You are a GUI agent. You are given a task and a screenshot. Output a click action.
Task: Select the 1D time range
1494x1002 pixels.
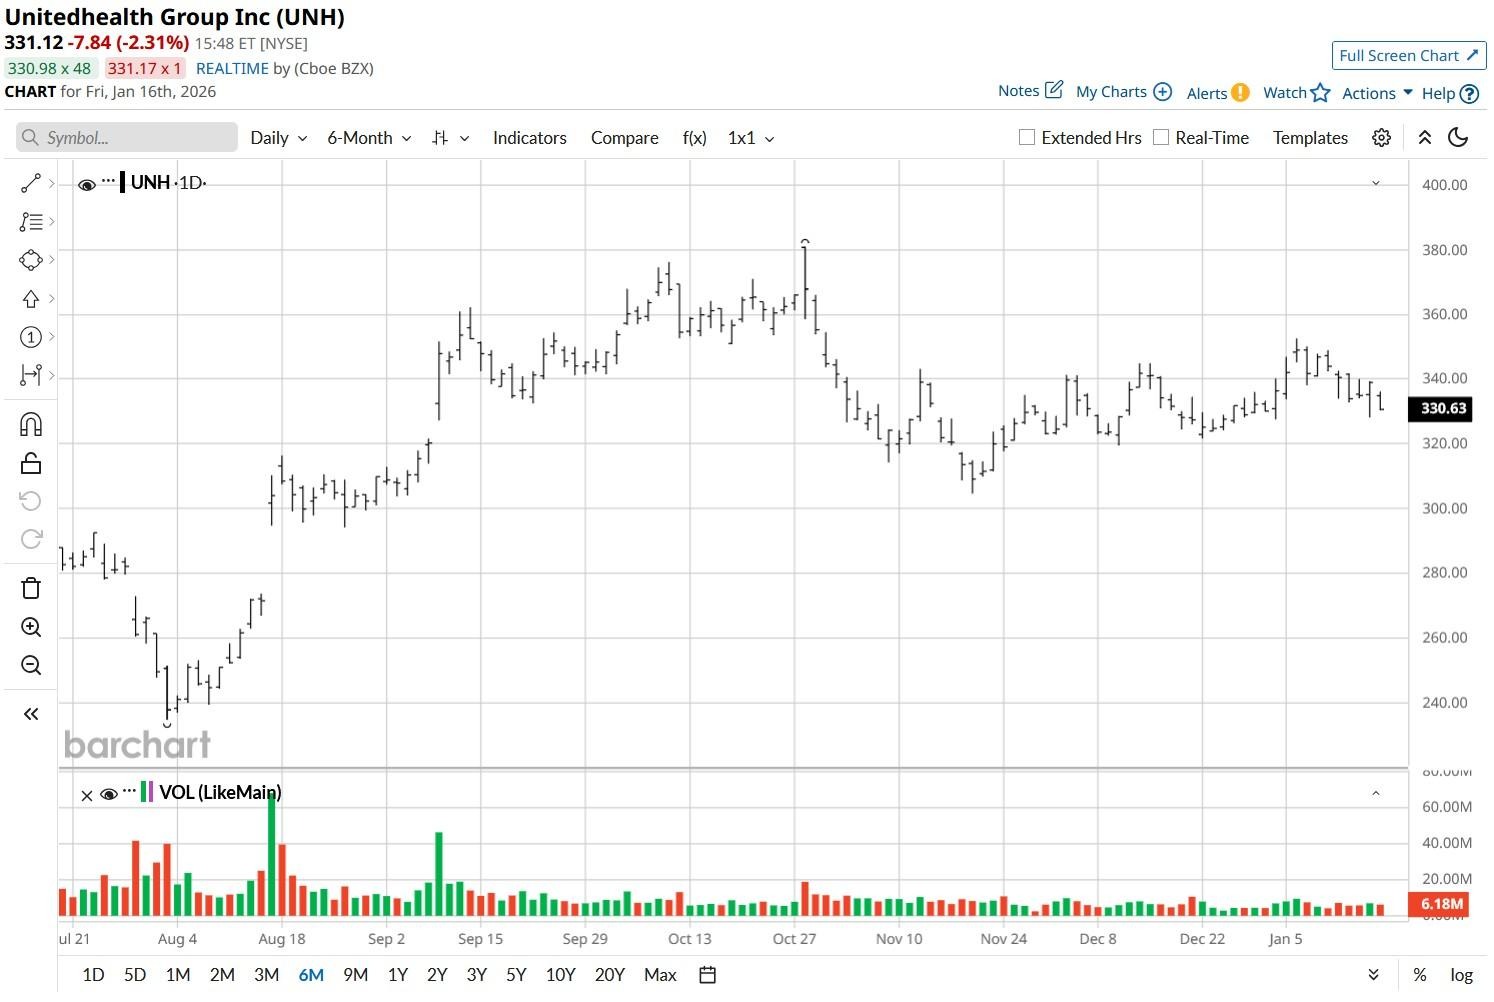(x=93, y=975)
